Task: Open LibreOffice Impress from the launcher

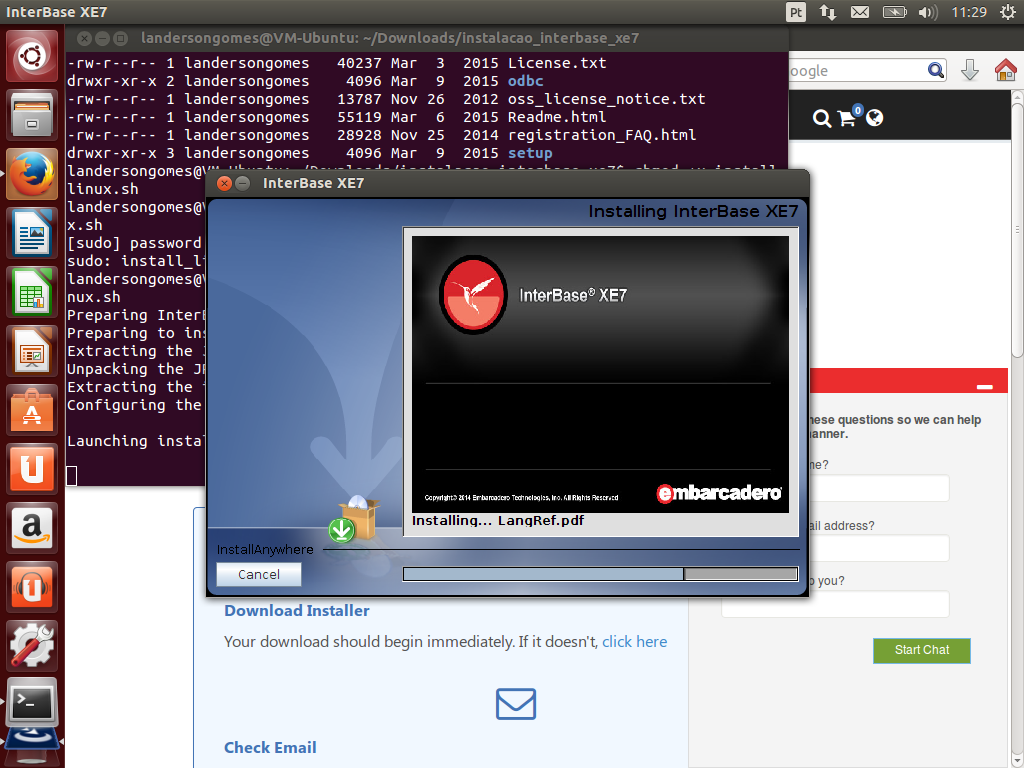Action: point(32,350)
